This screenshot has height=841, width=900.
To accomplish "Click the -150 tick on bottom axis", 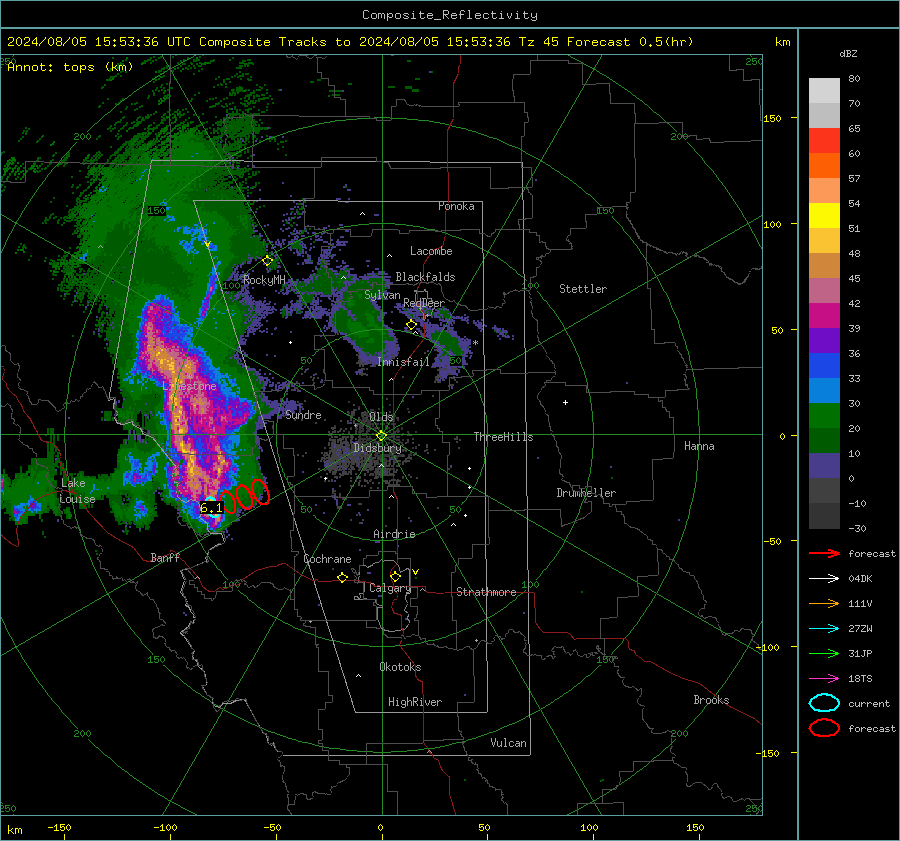I will (x=59, y=828).
